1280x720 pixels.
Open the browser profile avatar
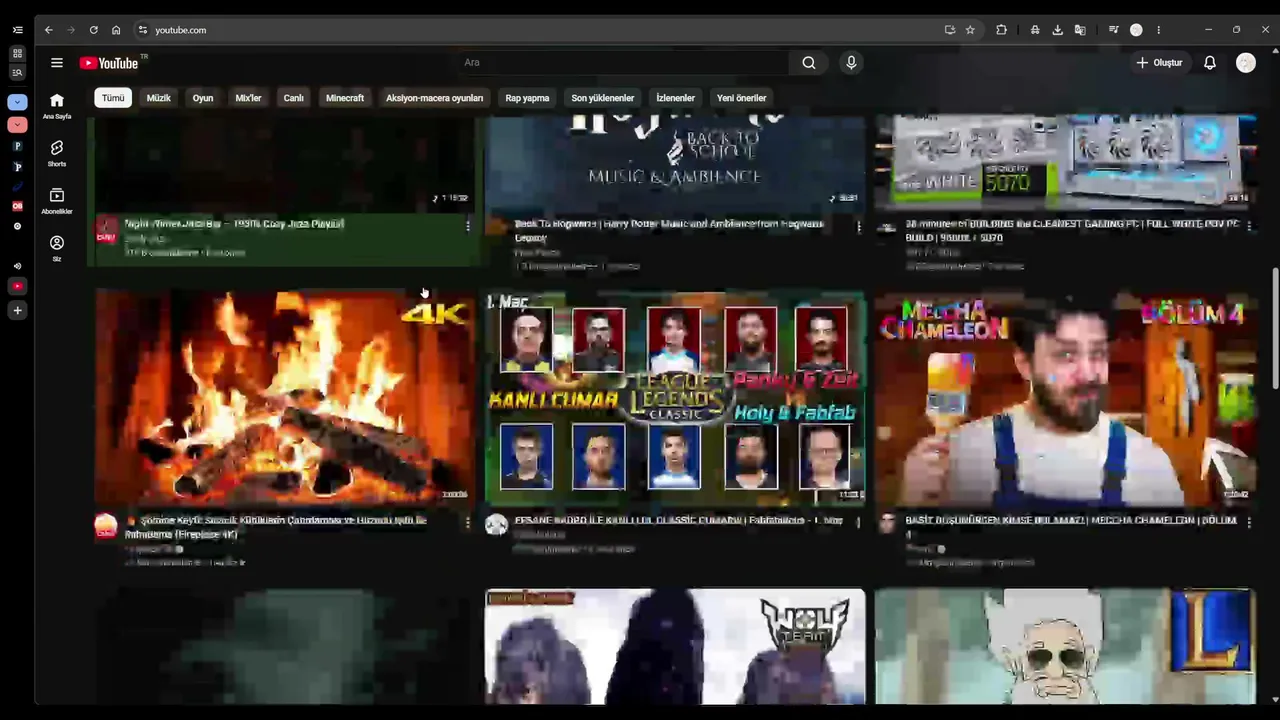1136,30
